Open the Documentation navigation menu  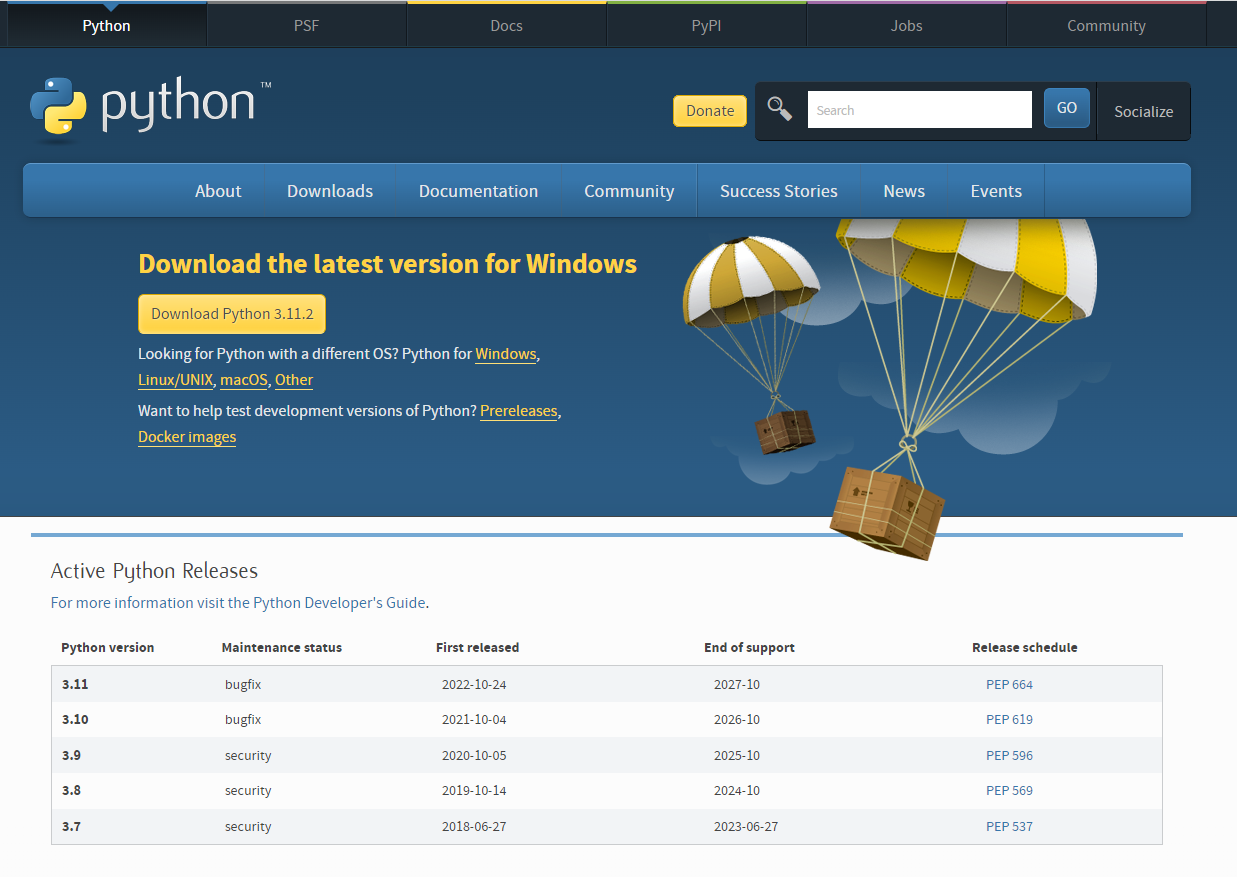(478, 191)
